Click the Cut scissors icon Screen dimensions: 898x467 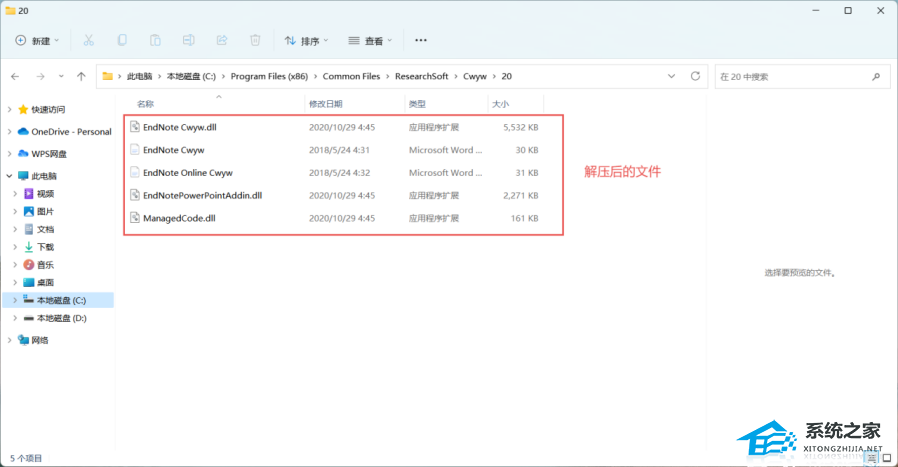point(88,40)
